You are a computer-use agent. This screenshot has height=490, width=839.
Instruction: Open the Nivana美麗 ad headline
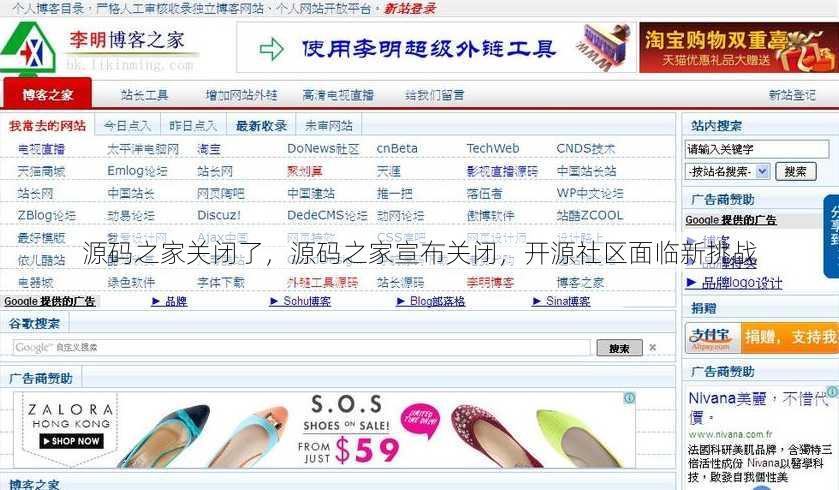[x=757, y=407]
